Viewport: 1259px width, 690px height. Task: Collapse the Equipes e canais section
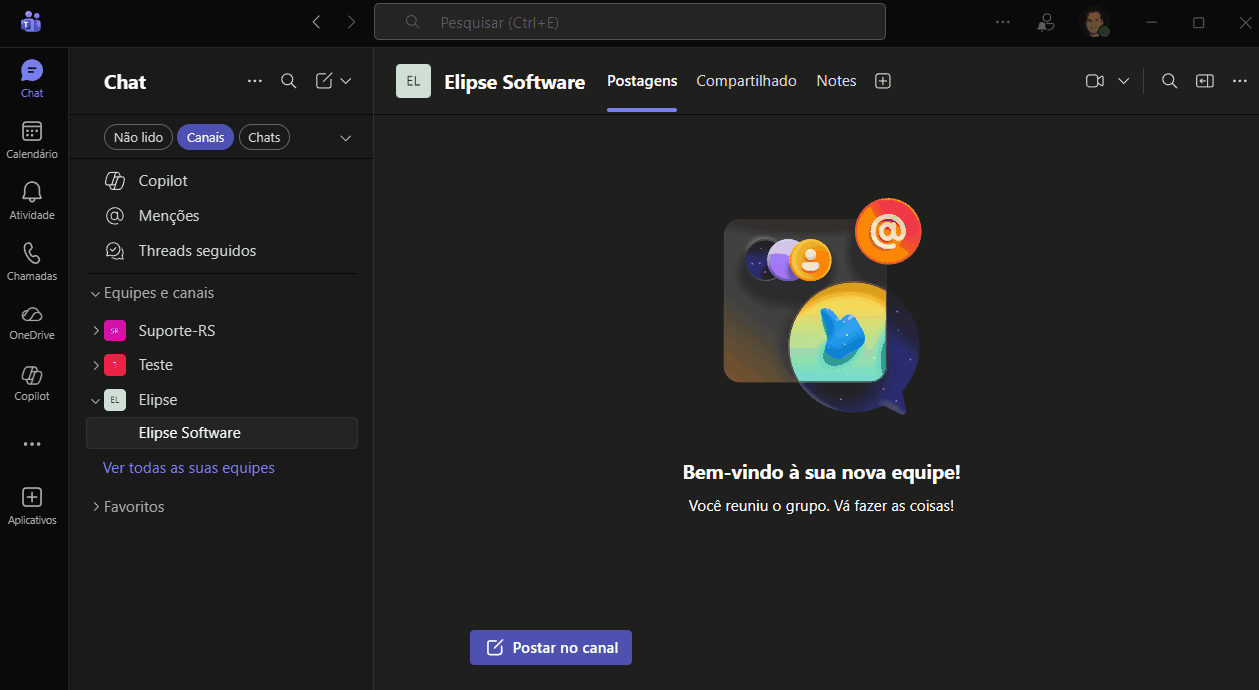point(96,293)
